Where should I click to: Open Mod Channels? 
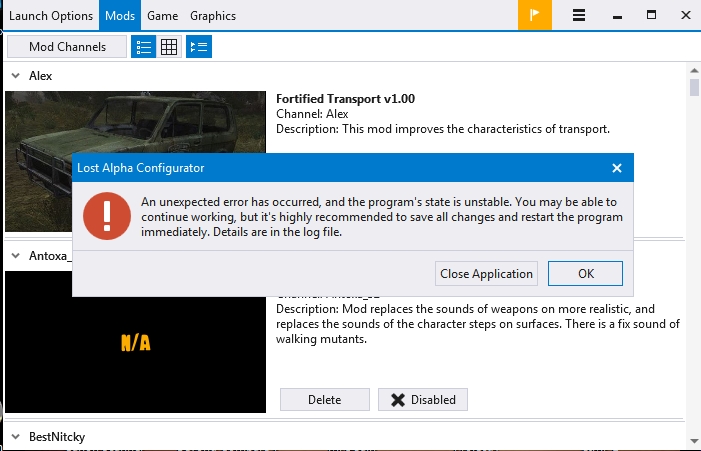67,47
